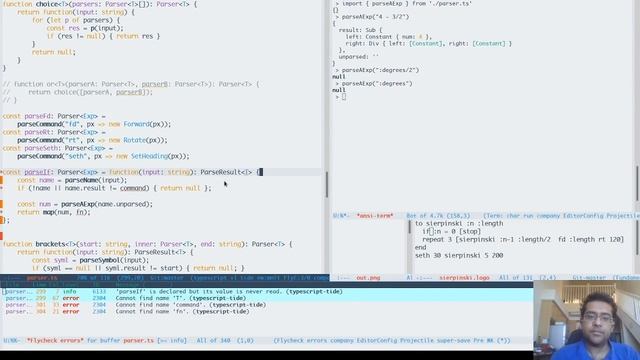Viewport: 640px width, 360px height.
Task: Click Git-master in sierpinski.logo mode line
Action: [x=589, y=278]
